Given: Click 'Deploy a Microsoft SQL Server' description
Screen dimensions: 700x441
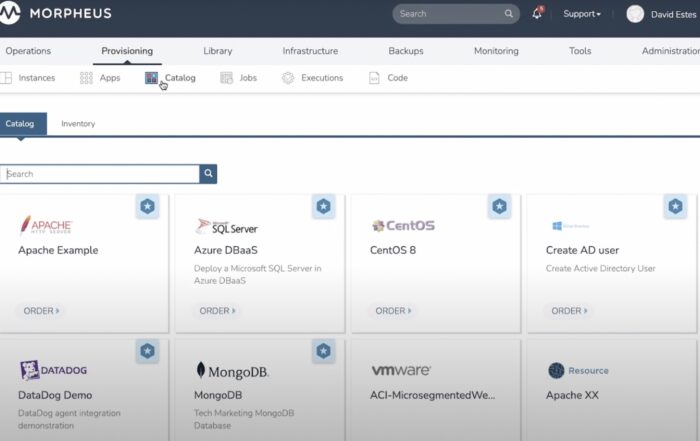Looking at the screenshot, I should point(258,274).
